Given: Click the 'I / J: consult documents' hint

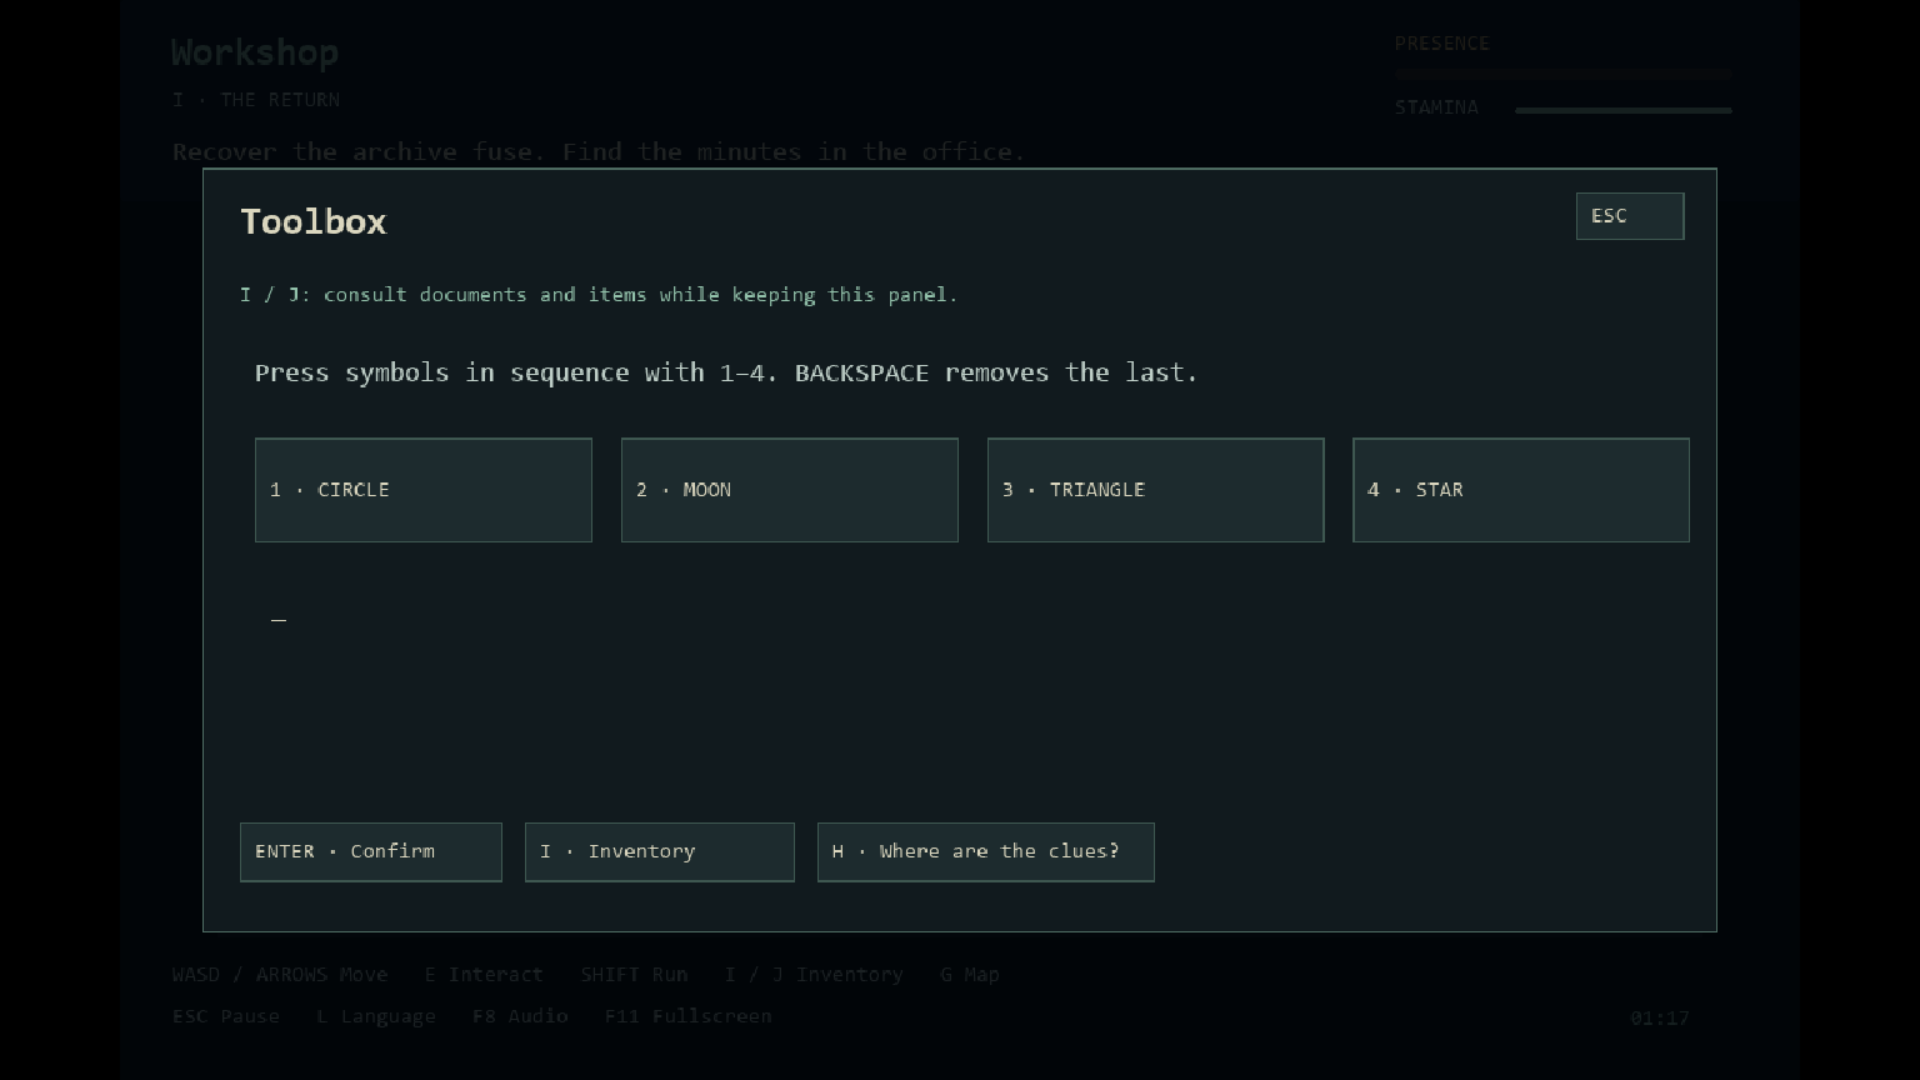Looking at the screenshot, I should click(x=599, y=295).
